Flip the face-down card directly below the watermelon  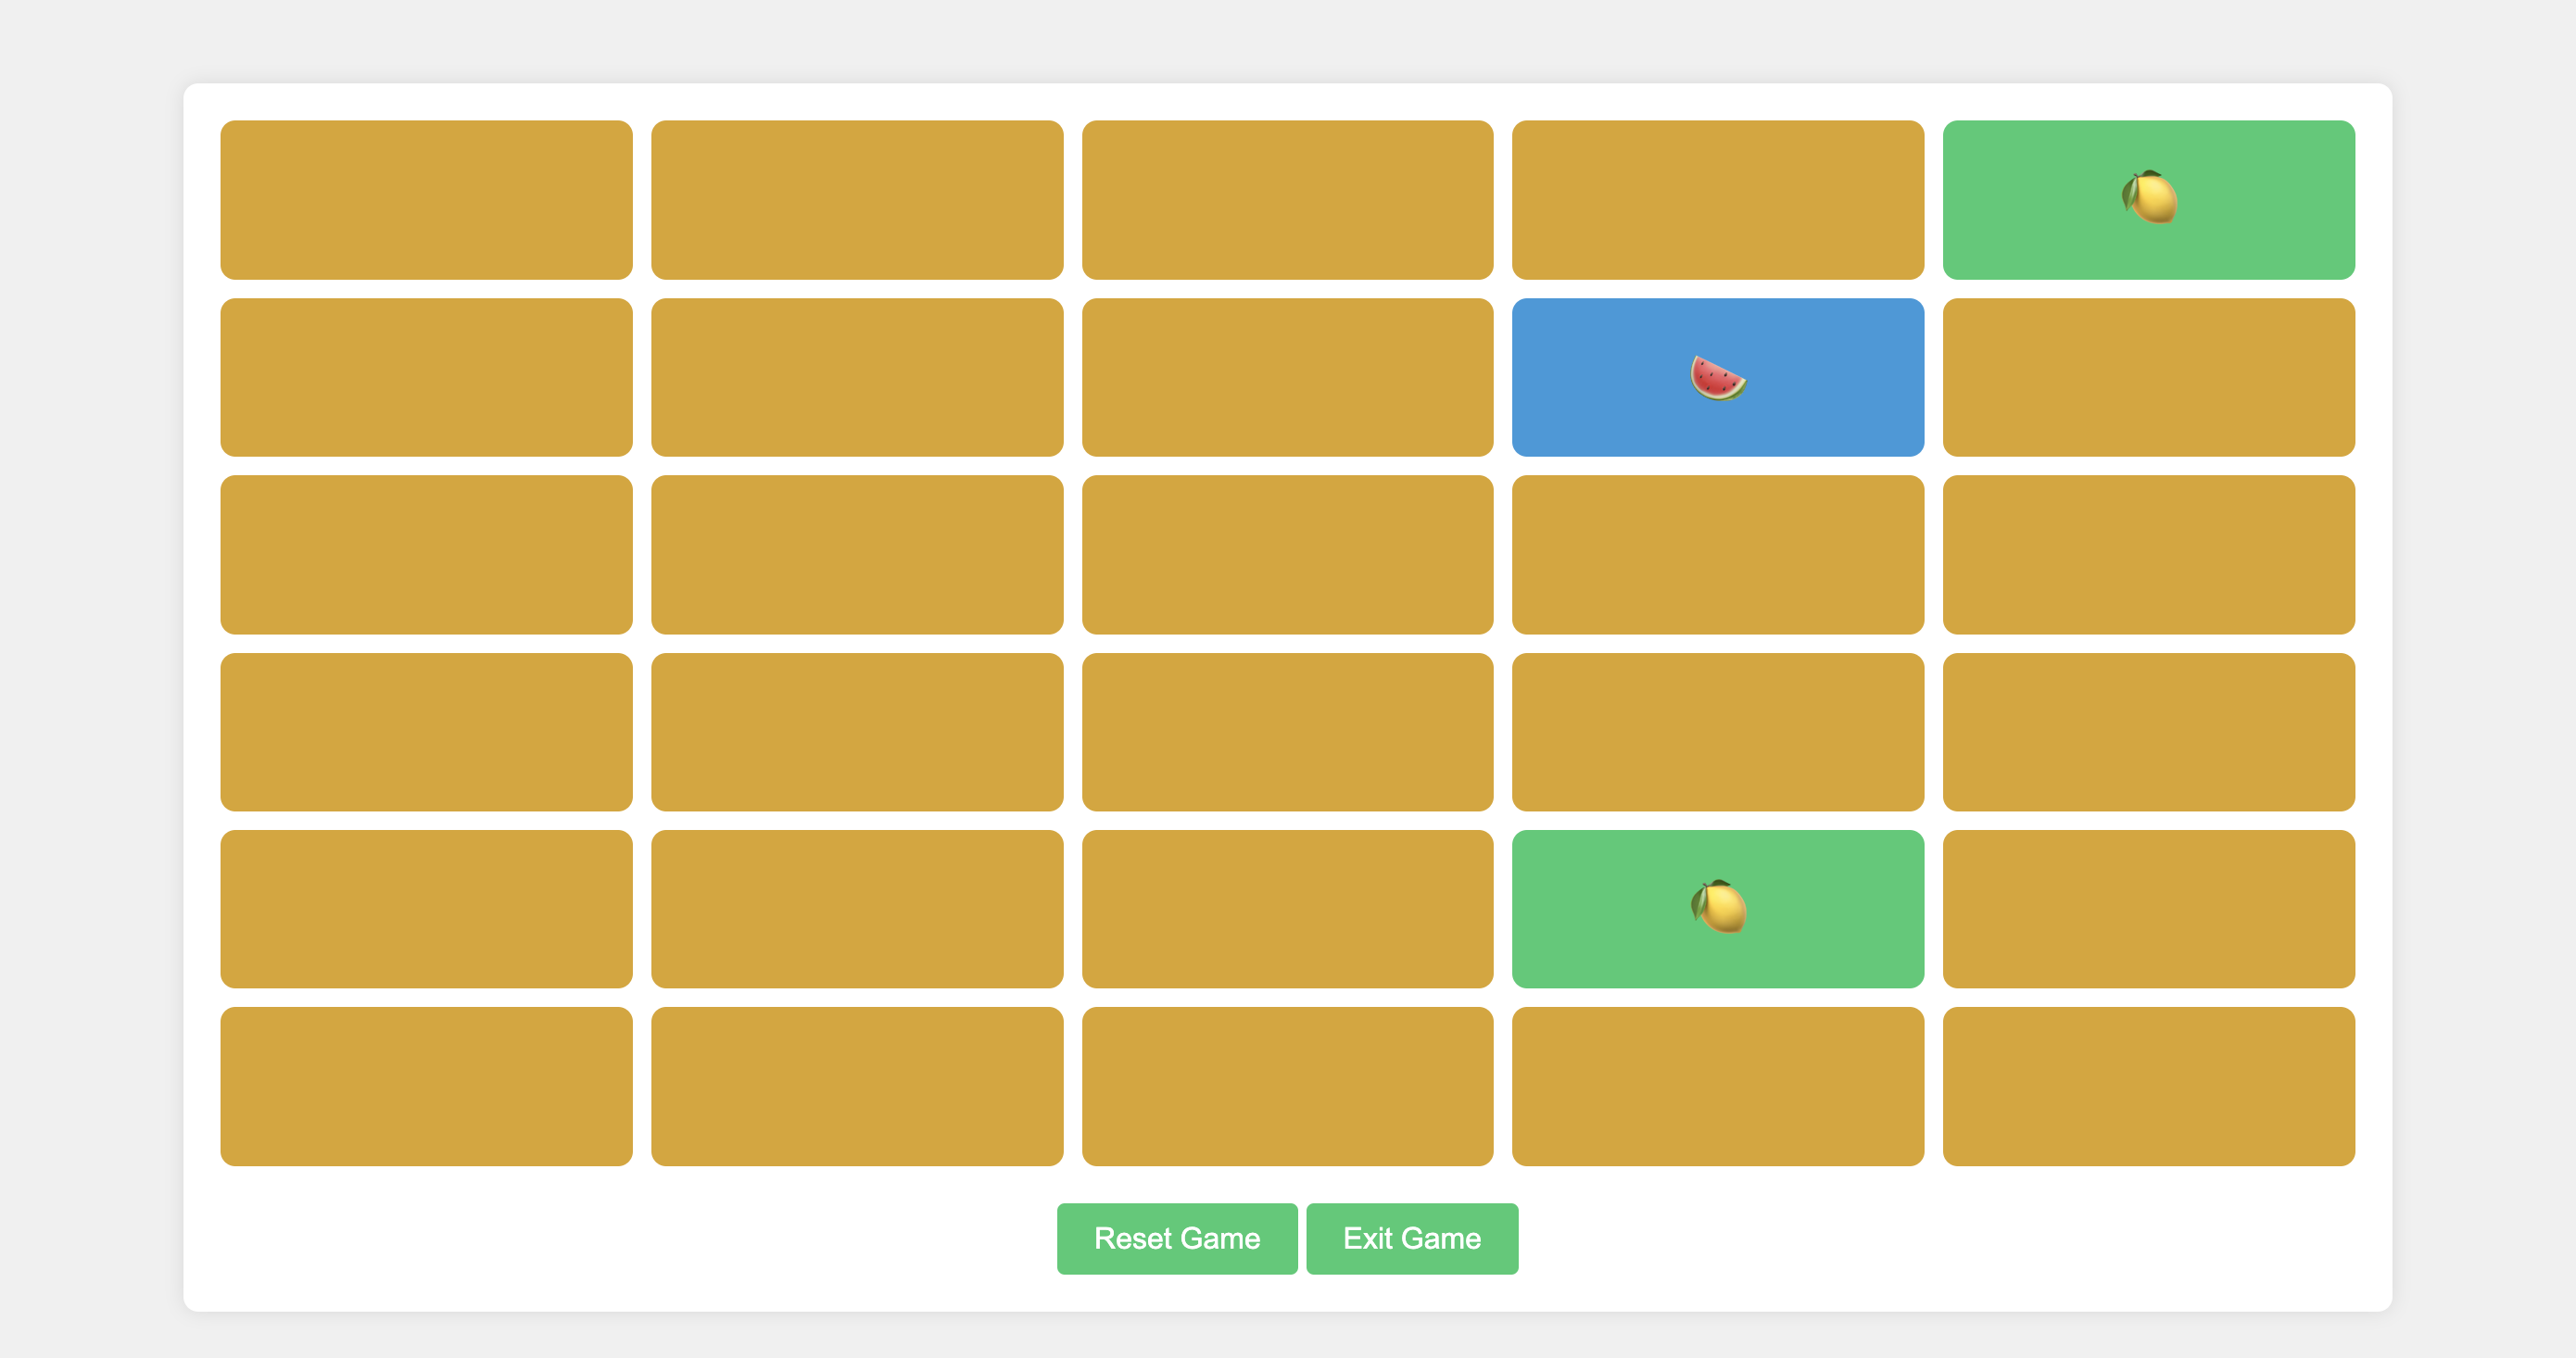pos(1717,554)
